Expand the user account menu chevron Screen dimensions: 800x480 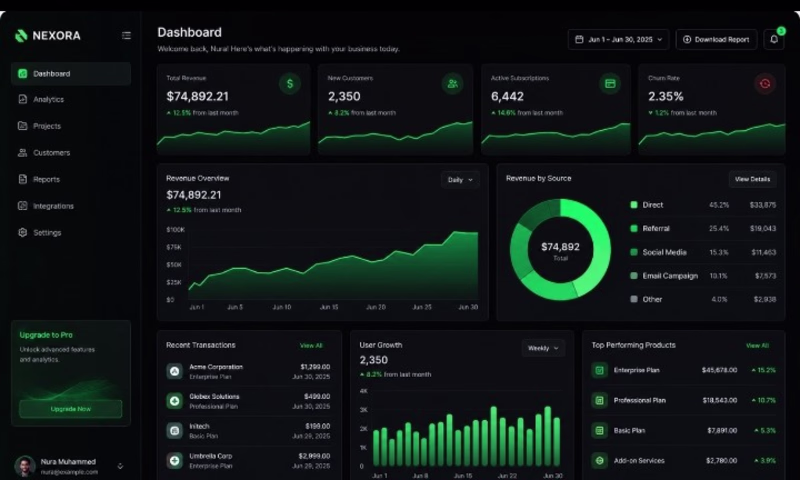[120, 466]
